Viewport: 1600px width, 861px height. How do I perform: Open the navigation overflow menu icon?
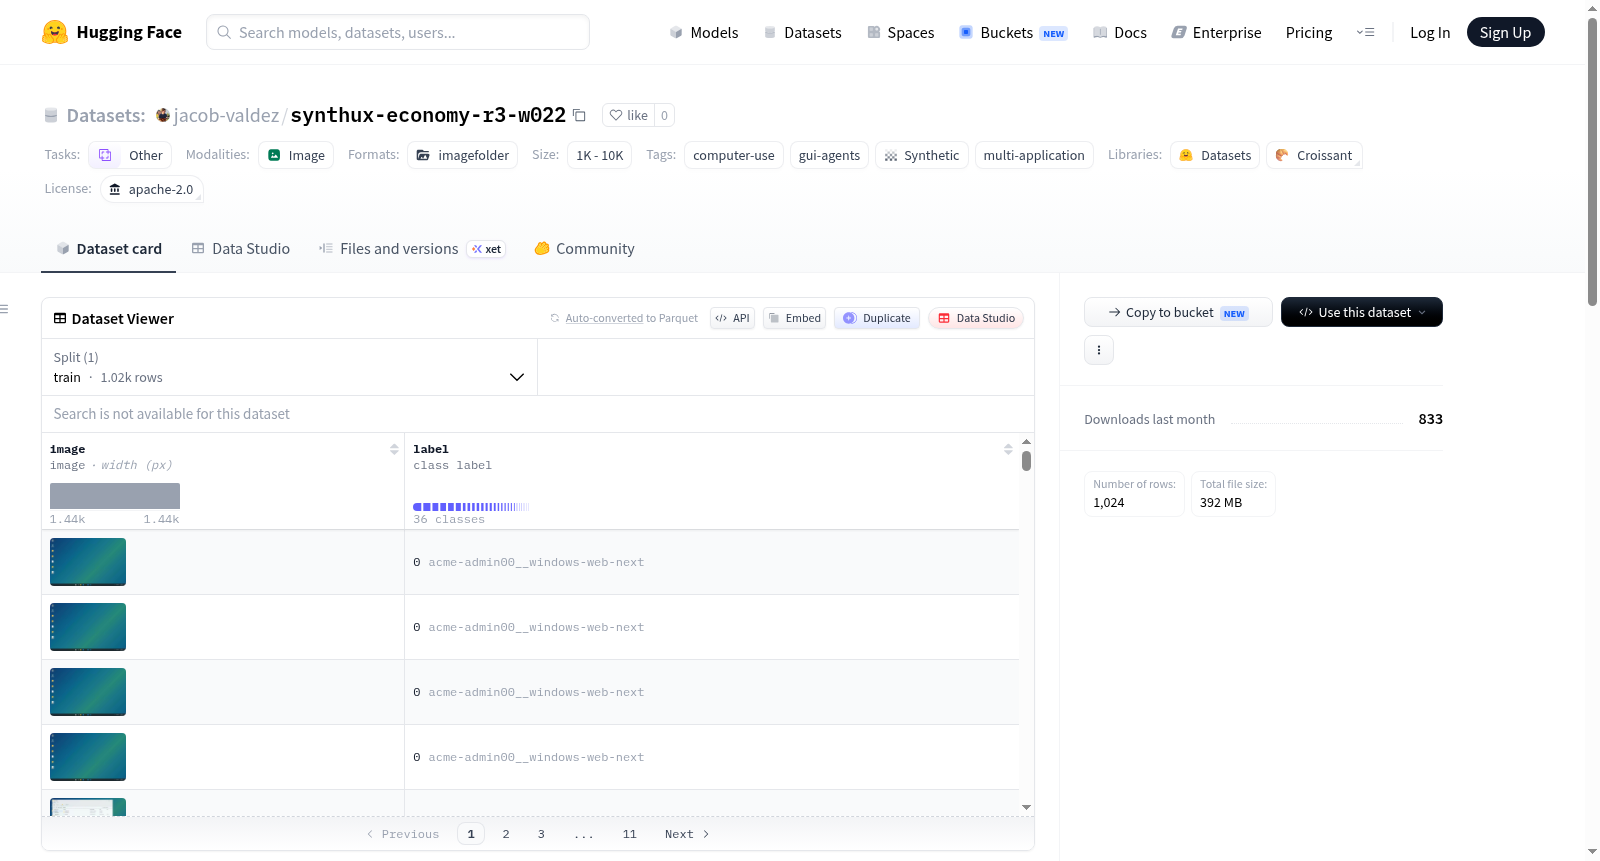pyautogui.click(x=1365, y=32)
